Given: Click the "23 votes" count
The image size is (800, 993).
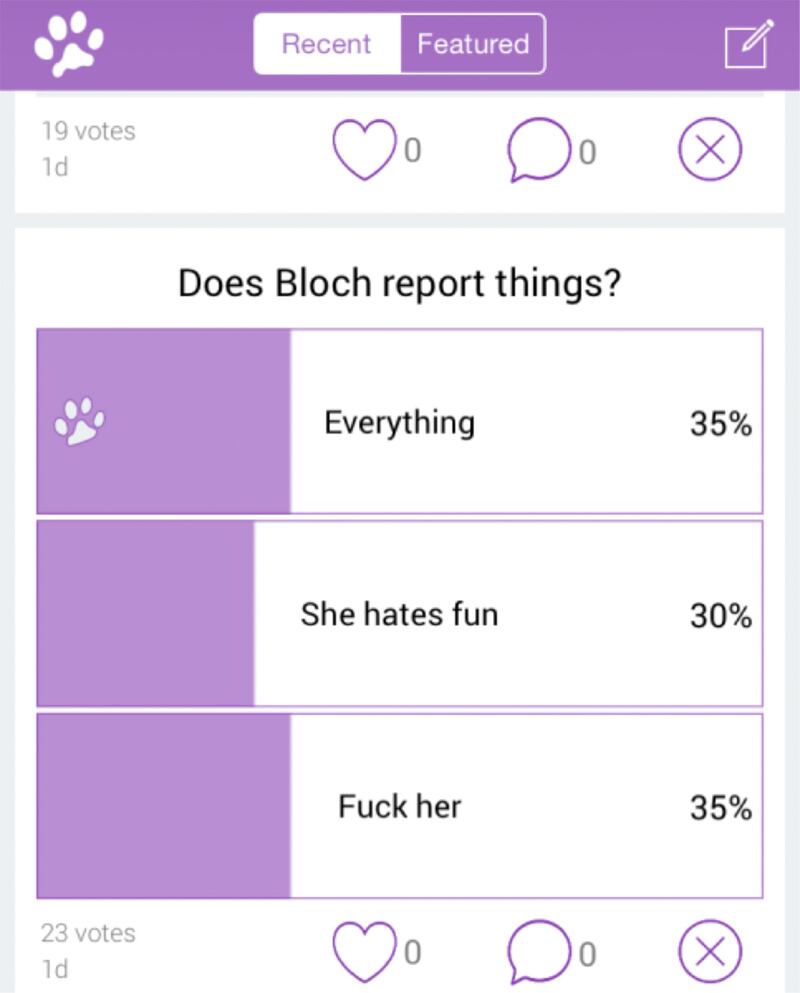Looking at the screenshot, I should coord(88,933).
